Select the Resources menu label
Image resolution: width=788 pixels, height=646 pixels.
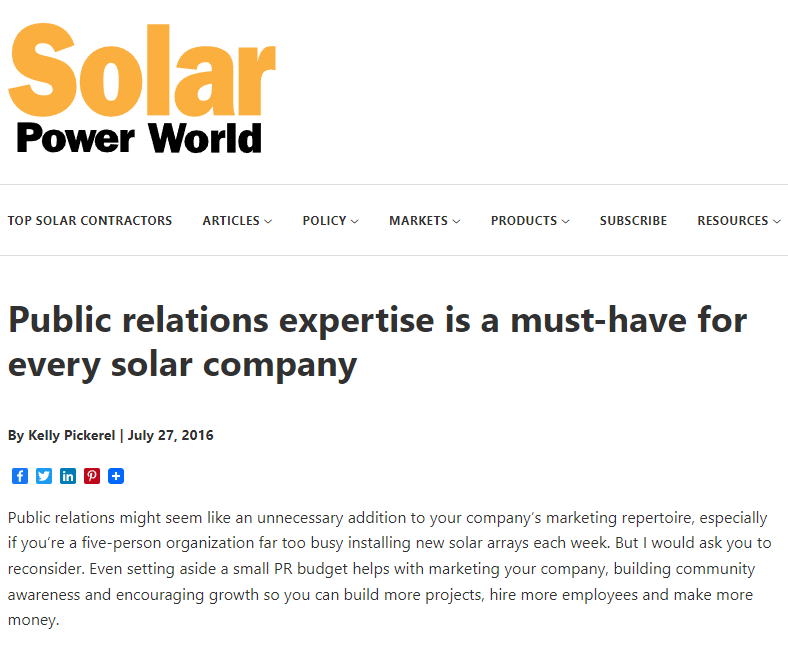tap(732, 221)
